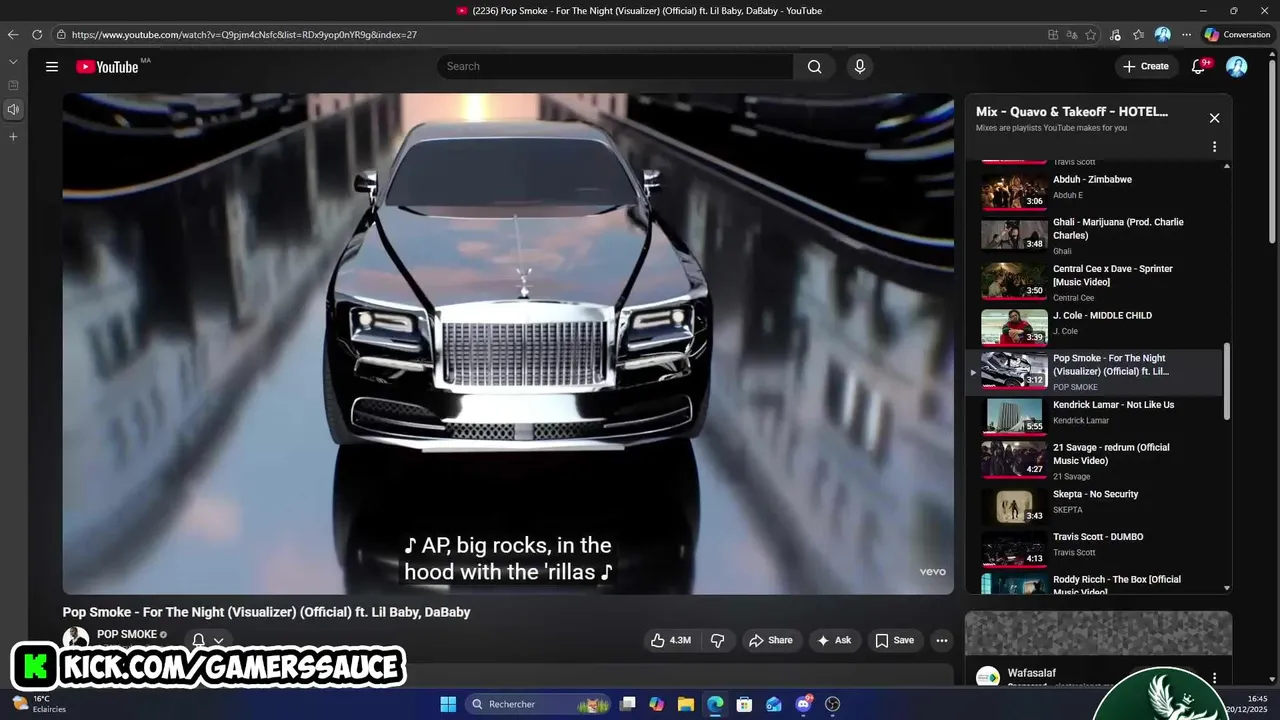Play Kendrick Lamar - Not Like Us
Screen dimensions: 1280x720
point(1095,417)
